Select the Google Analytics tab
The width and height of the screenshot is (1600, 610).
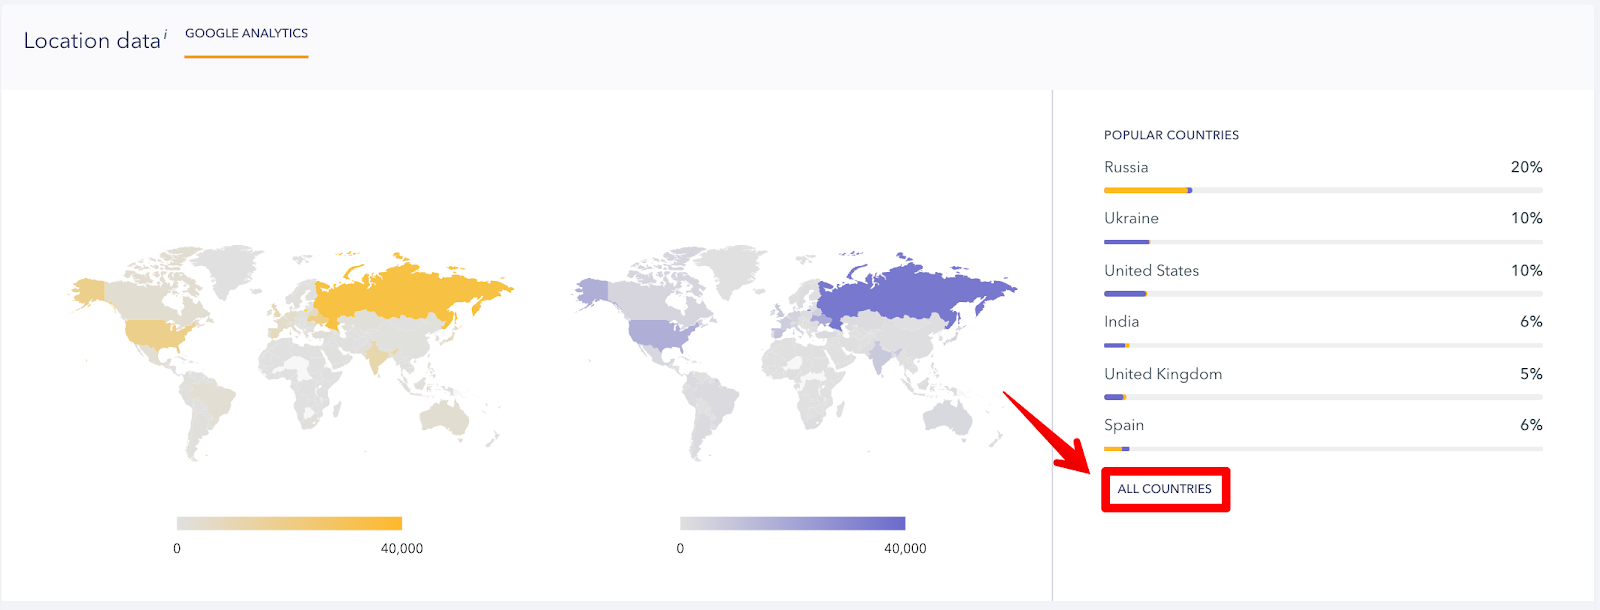point(246,33)
